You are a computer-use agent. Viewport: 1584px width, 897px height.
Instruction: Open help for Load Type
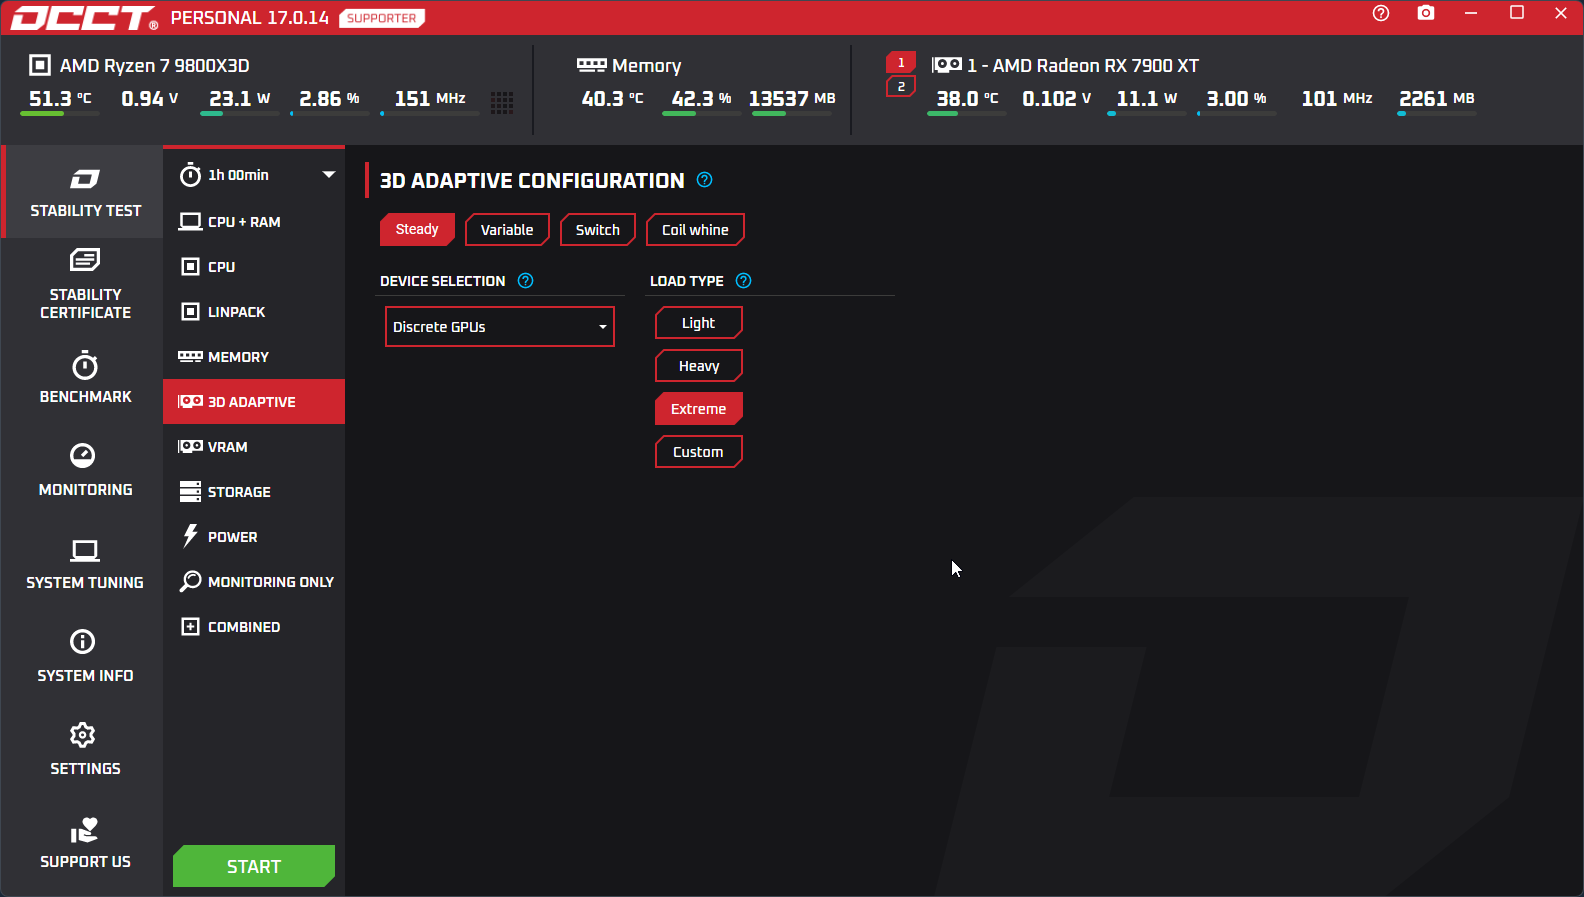[743, 281]
